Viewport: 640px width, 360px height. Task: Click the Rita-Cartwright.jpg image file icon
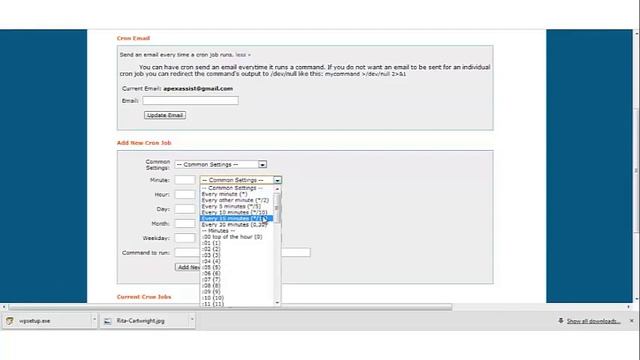[107, 321]
